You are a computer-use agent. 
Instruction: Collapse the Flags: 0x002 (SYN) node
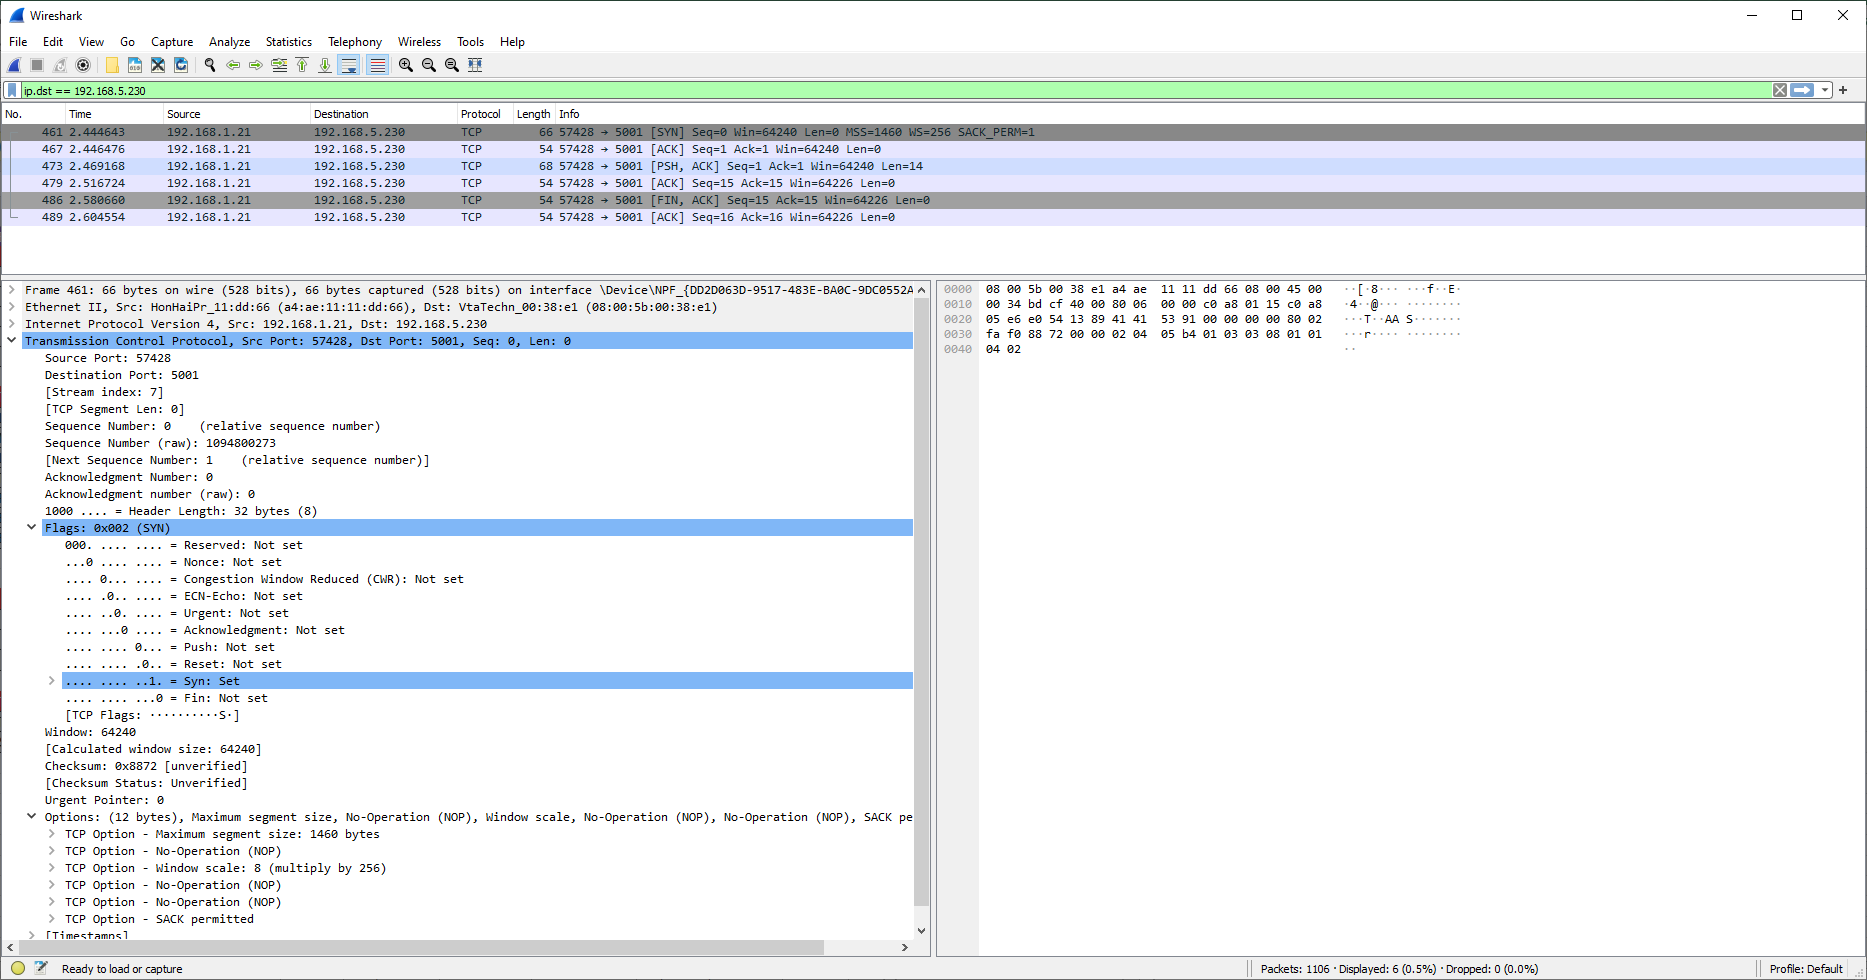[32, 528]
